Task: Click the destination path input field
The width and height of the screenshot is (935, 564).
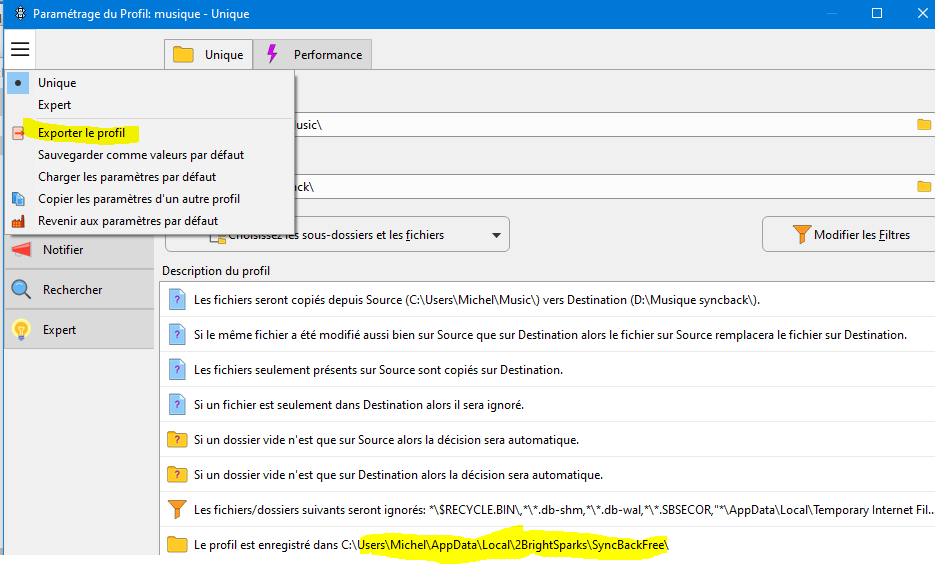Action: pos(602,187)
